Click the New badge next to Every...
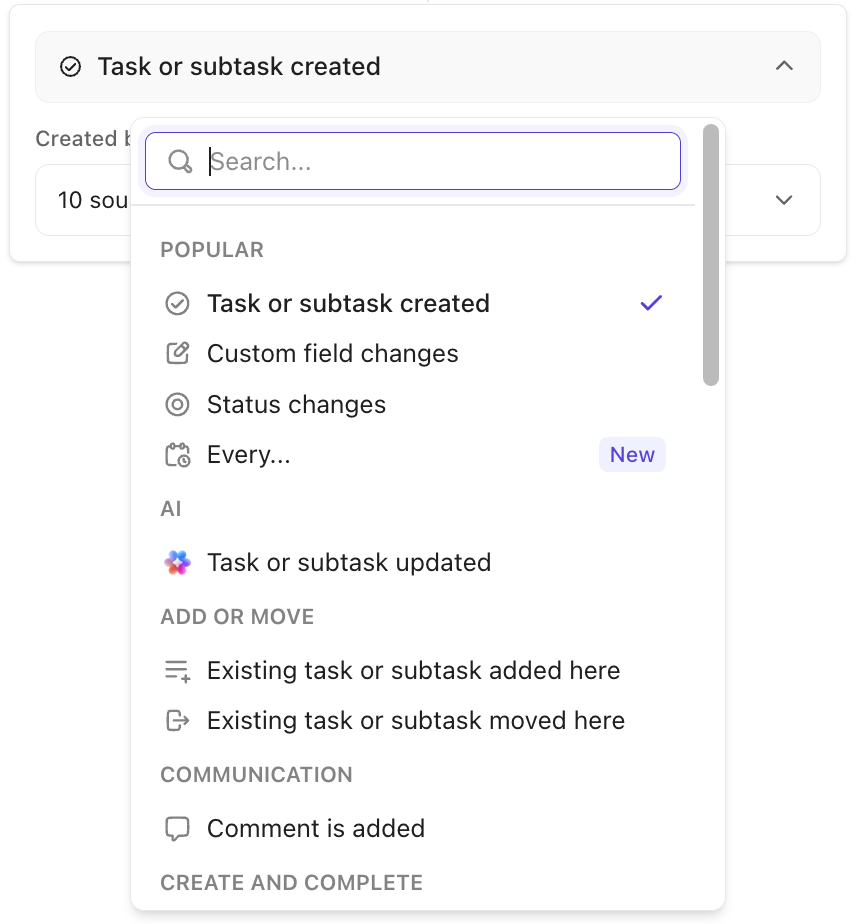The width and height of the screenshot is (856, 924). point(632,454)
